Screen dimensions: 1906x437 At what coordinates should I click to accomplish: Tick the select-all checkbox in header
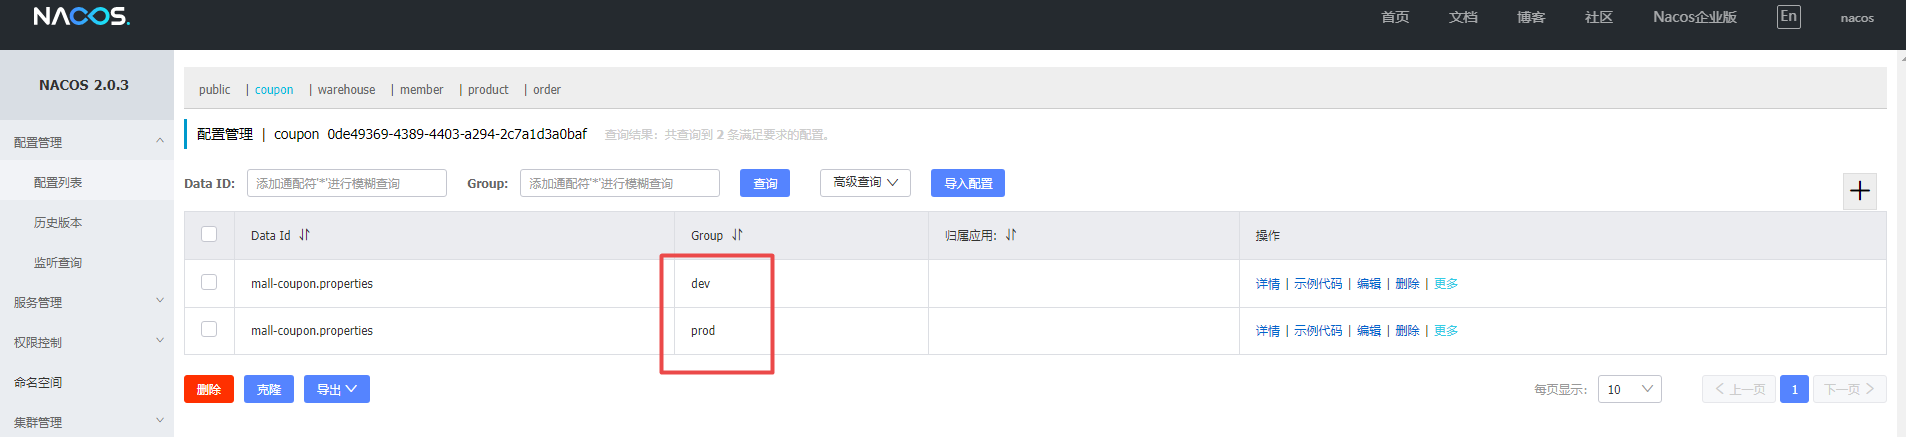(209, 234)
